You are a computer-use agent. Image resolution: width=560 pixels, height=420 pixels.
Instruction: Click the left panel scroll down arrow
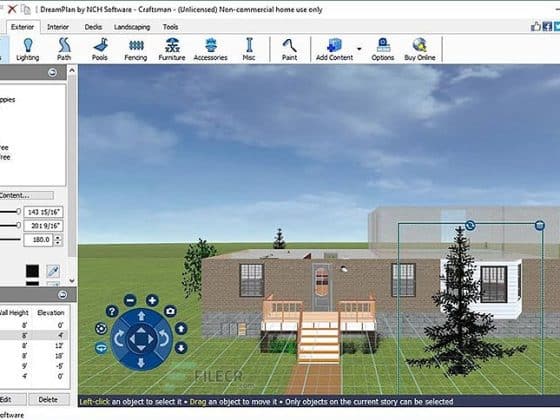72,281
